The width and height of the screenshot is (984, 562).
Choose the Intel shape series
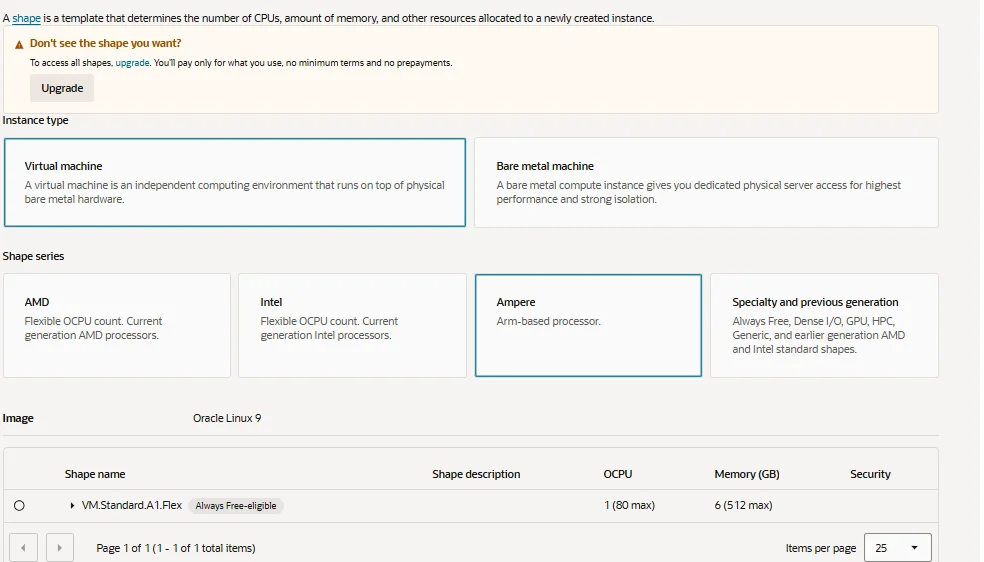352,325
